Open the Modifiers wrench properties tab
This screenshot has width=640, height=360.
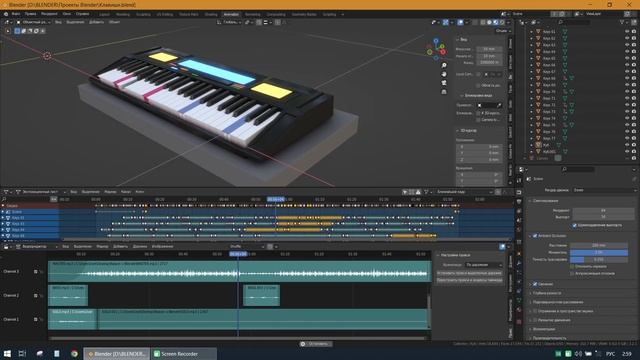[519, 263]
